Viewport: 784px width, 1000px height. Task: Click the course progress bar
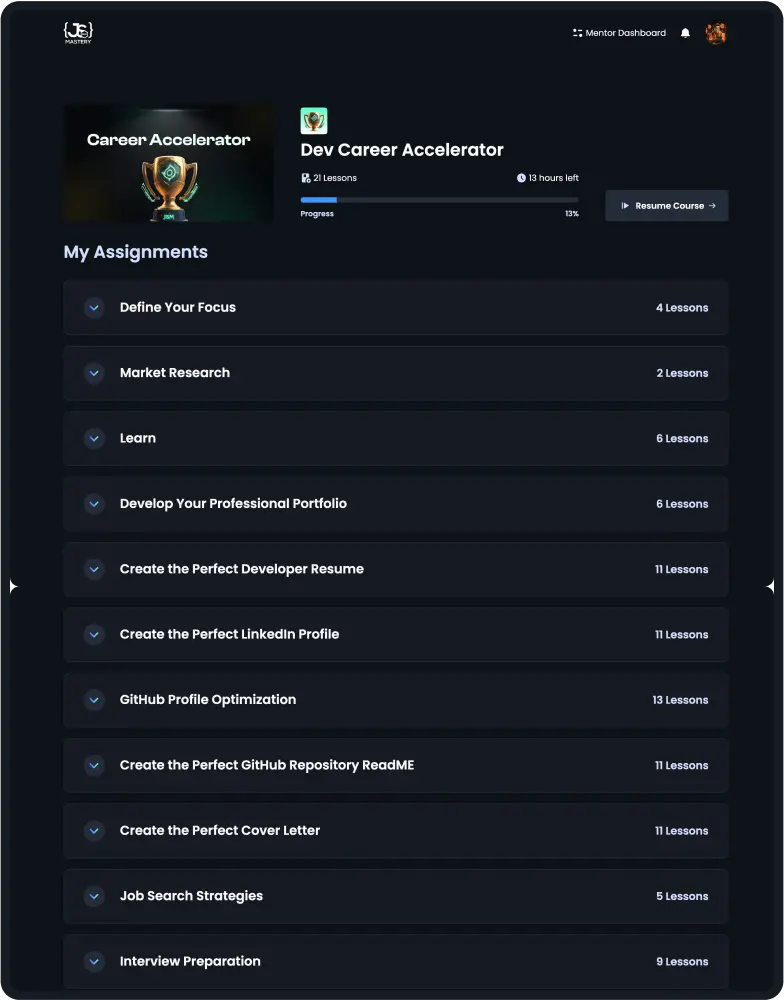(x=439, y=200)
